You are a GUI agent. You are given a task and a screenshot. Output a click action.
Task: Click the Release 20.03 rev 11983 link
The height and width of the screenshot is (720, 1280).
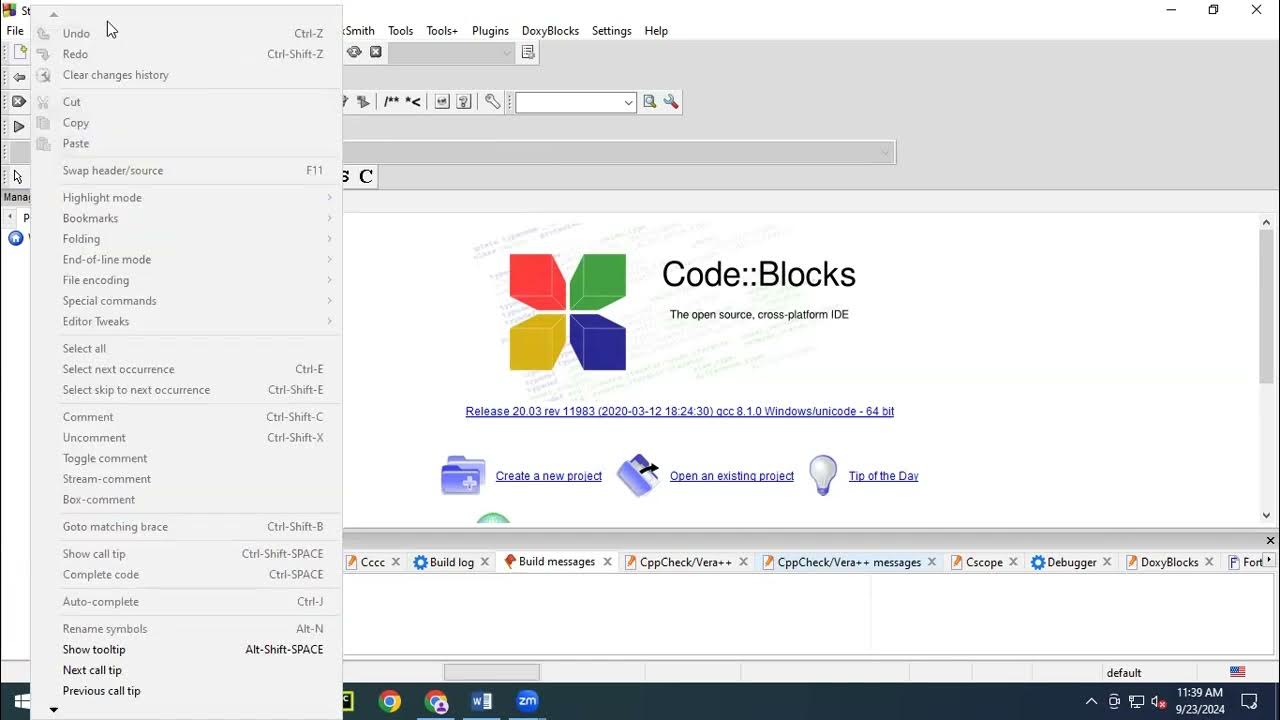pos(680,411)
